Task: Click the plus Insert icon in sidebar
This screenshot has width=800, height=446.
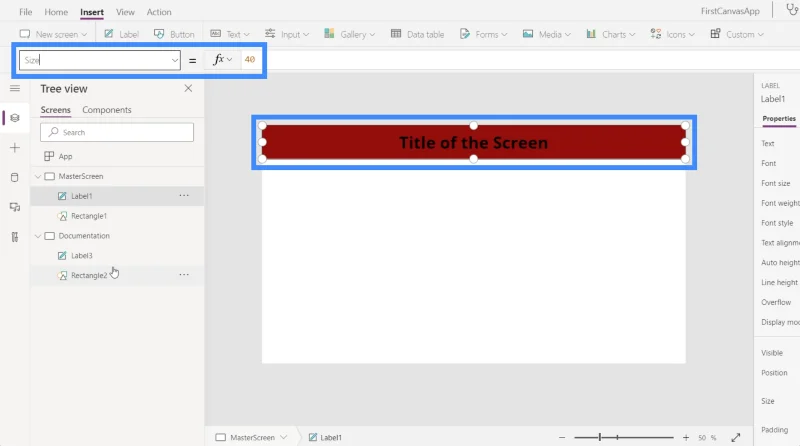Action: [15, 148]
